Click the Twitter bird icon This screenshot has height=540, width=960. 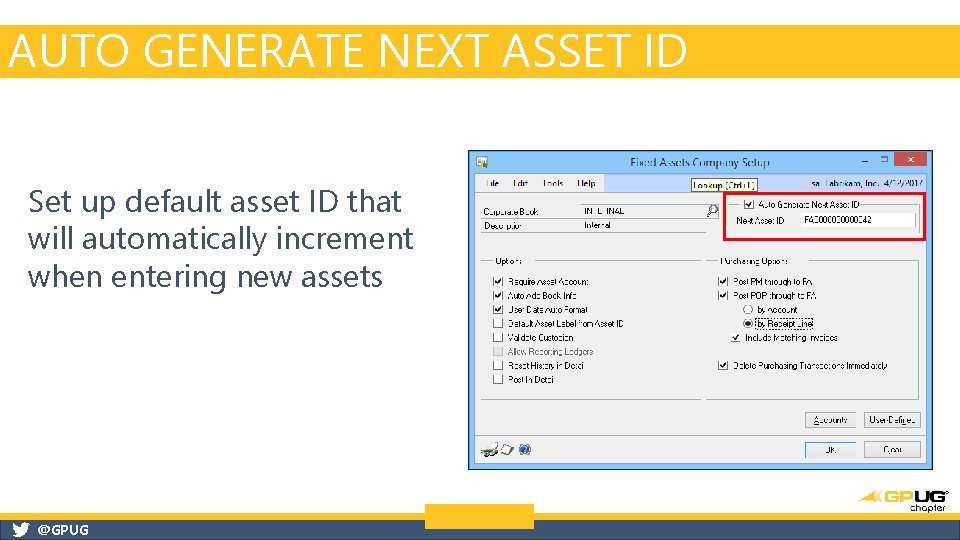[20, 530]
